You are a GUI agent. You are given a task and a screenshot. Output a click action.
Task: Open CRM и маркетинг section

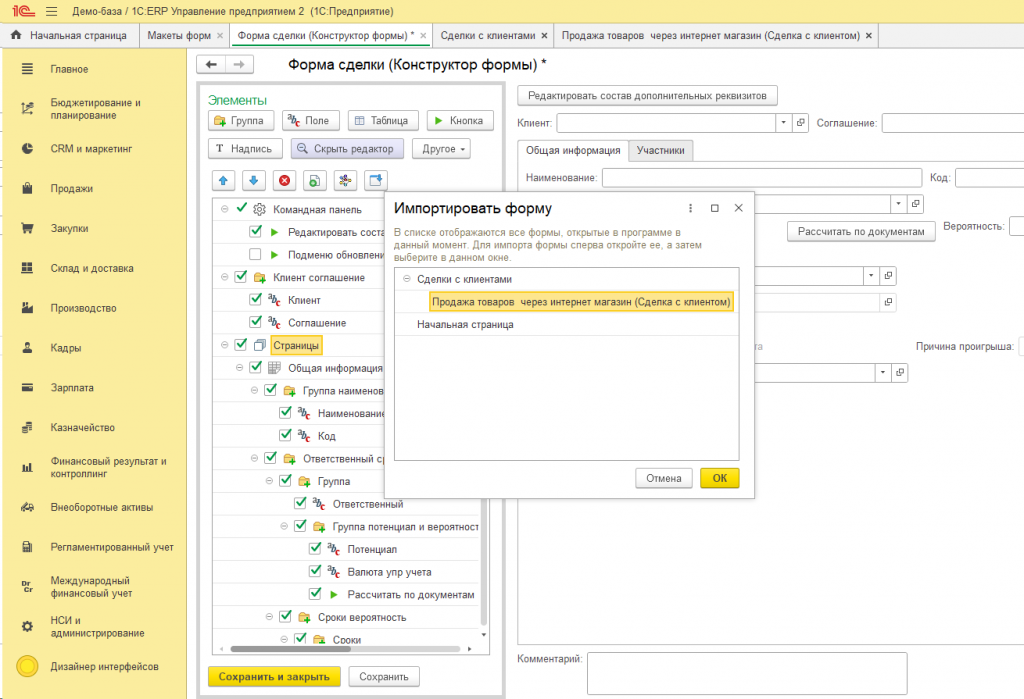91,149
